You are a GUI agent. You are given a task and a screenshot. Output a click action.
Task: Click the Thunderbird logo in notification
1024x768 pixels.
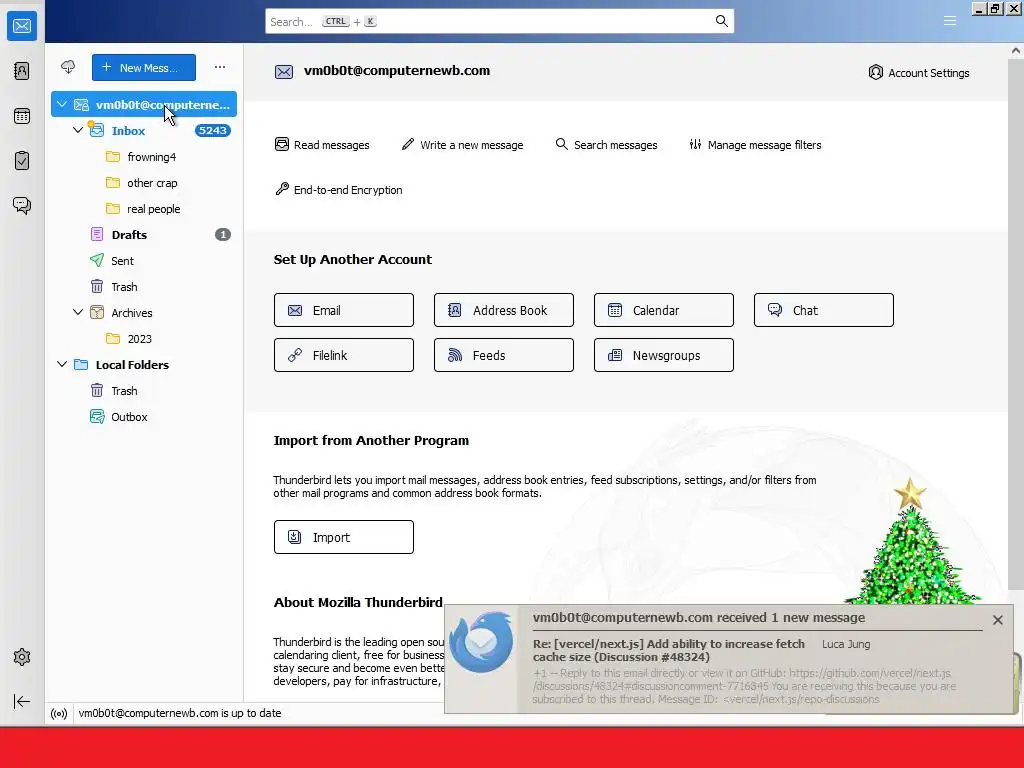(x=481, y=643)
